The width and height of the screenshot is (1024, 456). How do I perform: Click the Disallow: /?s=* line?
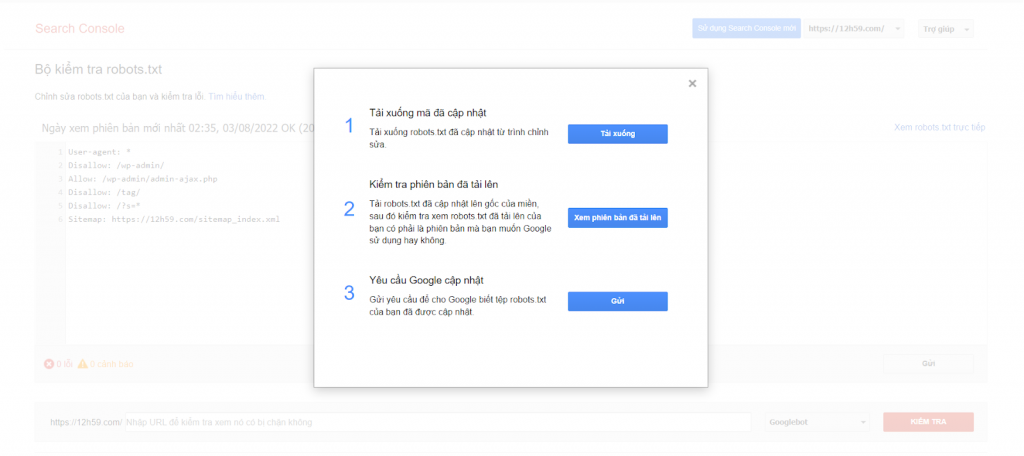tap(104, 206)
